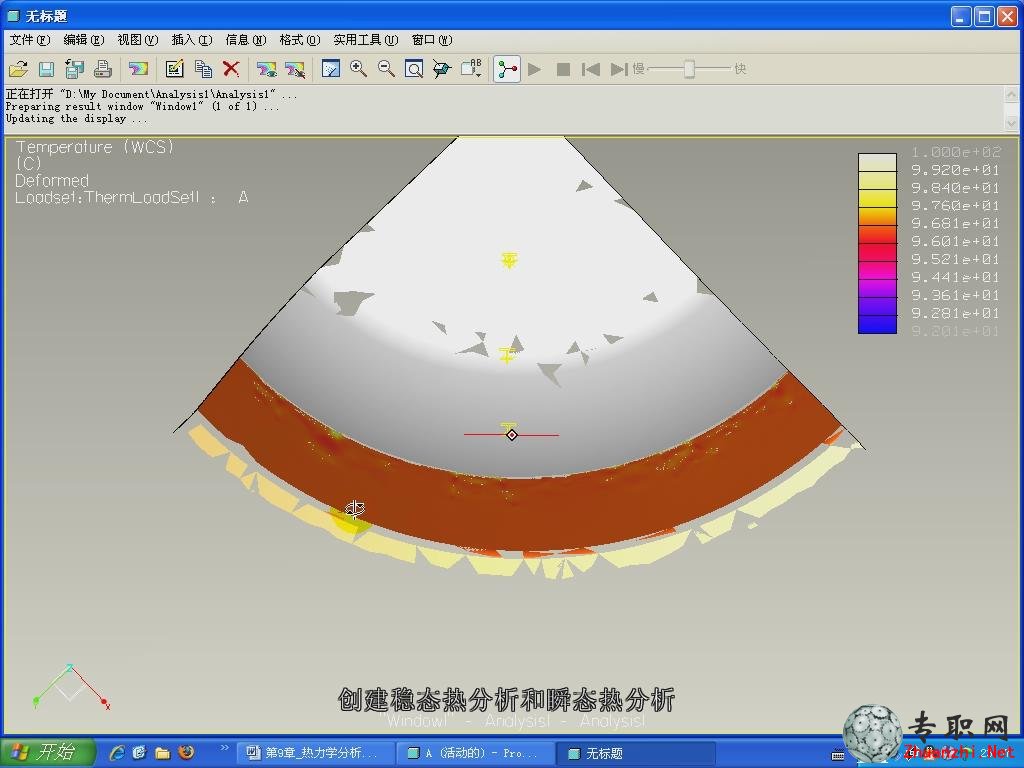Click the message log scroll-down arrow
The width and height of the screenshot is (1024, 768).
(1011, 123)
